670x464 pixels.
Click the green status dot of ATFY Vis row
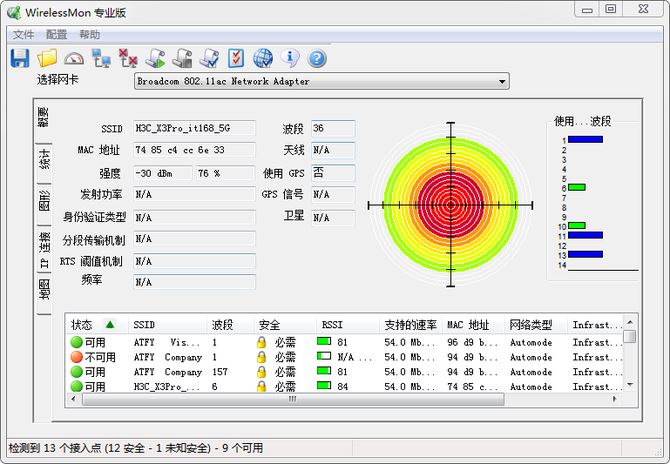coord(76,342)
